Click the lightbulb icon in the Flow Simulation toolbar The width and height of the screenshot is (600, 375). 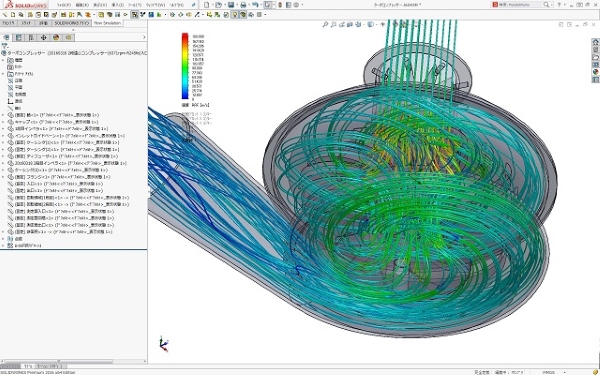point(235,15)
